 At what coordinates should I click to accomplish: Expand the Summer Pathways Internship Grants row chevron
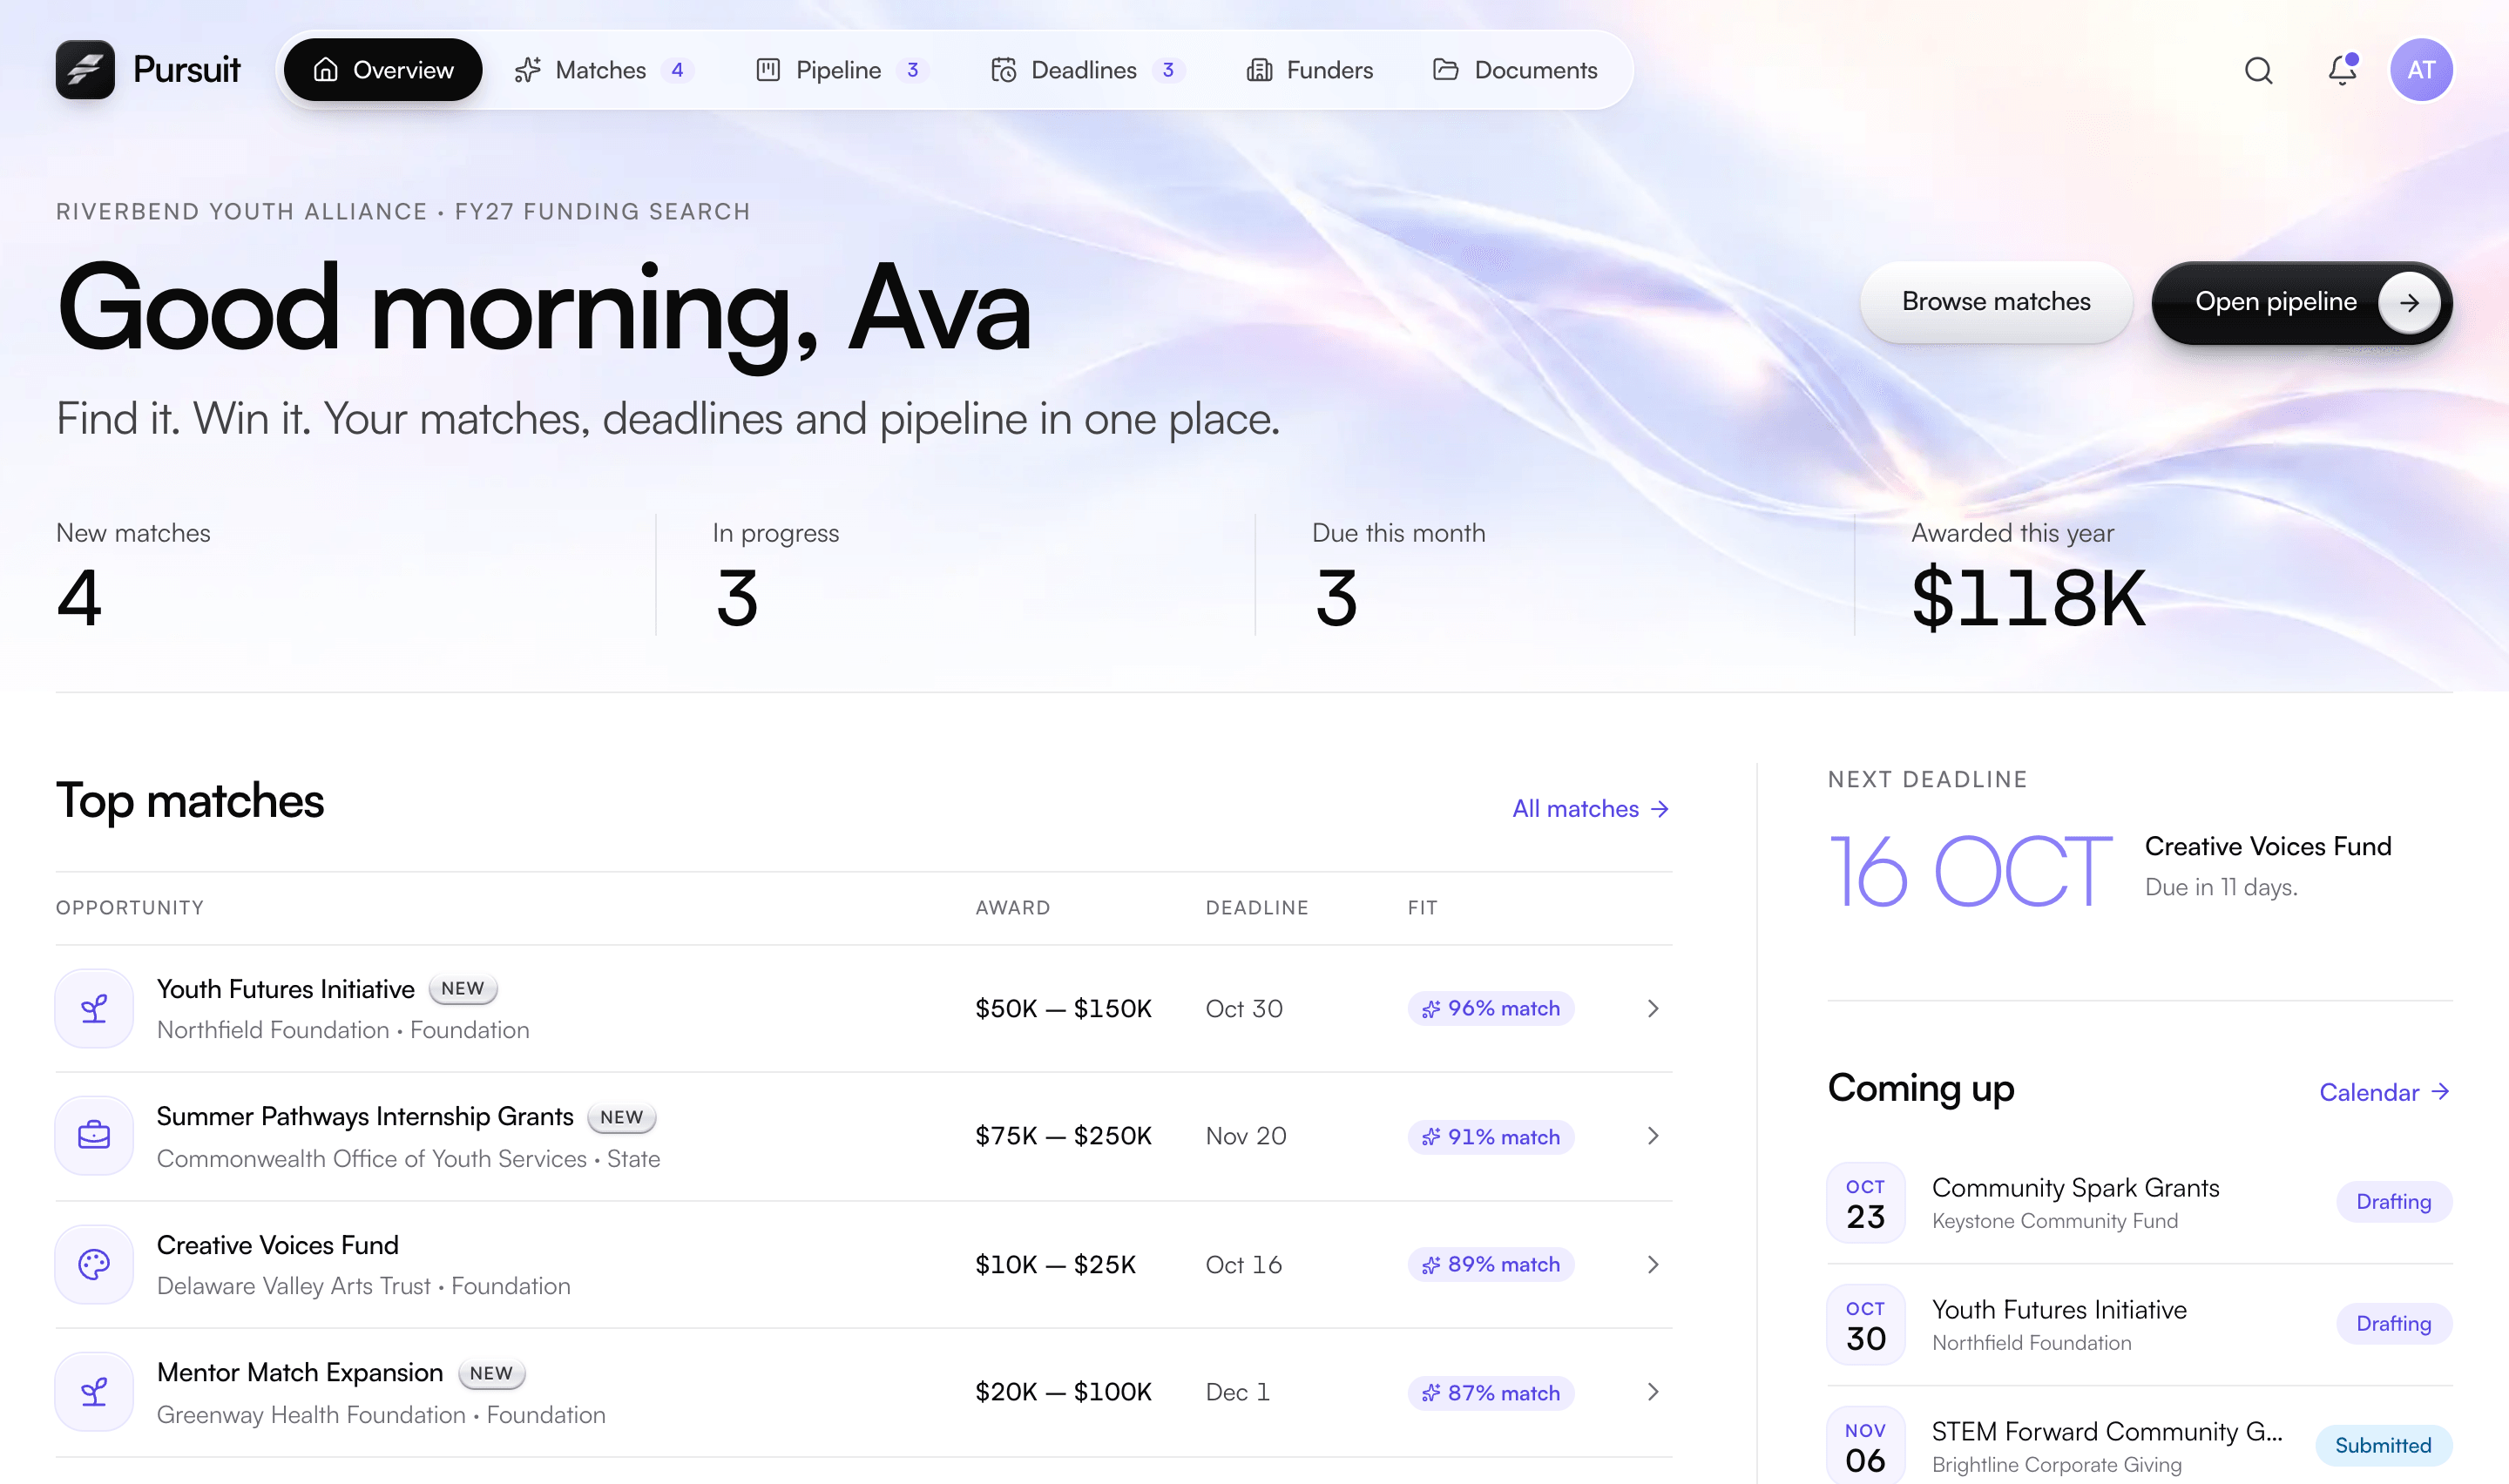[x=1653, y=1136]
